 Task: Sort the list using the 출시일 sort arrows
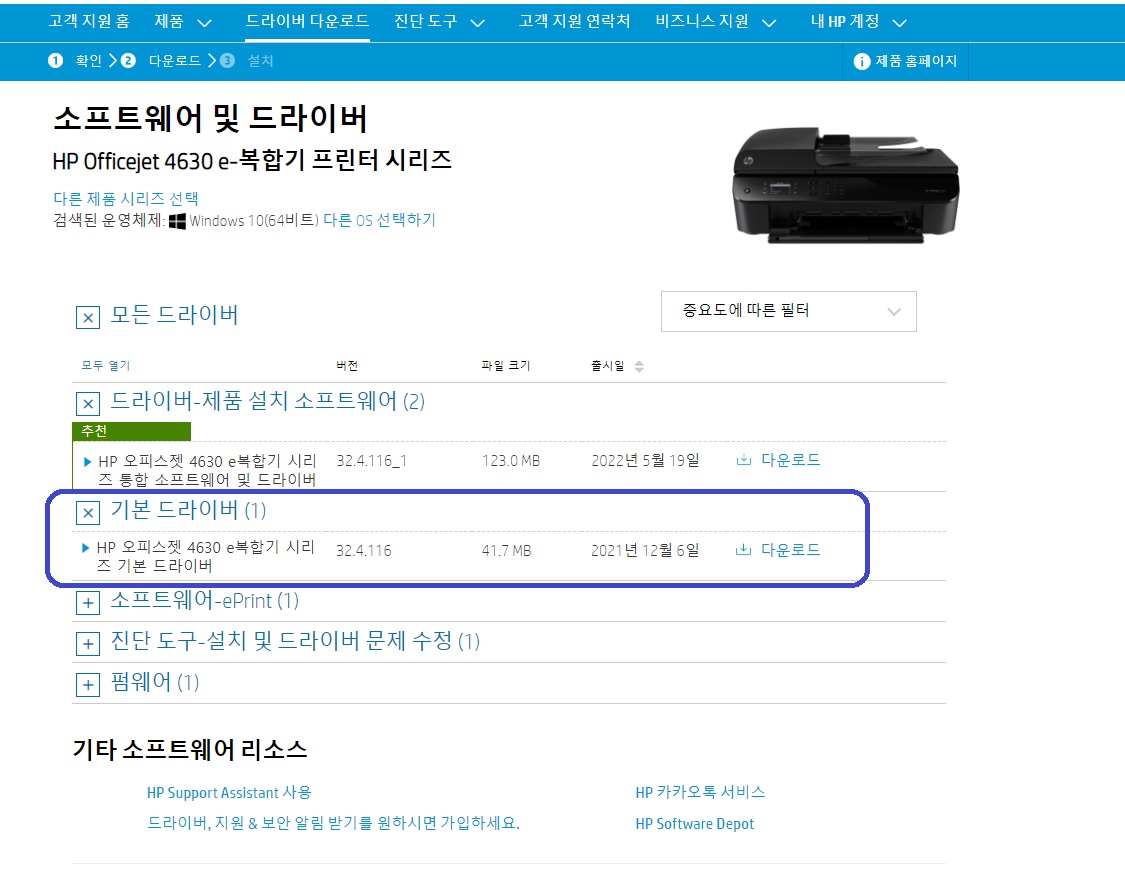point(637,365)
